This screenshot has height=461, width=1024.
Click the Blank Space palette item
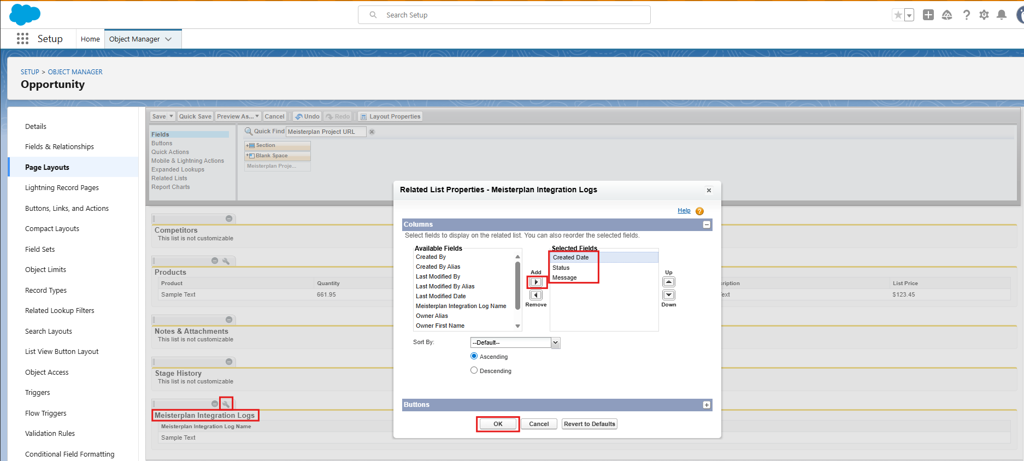point(277,155)
